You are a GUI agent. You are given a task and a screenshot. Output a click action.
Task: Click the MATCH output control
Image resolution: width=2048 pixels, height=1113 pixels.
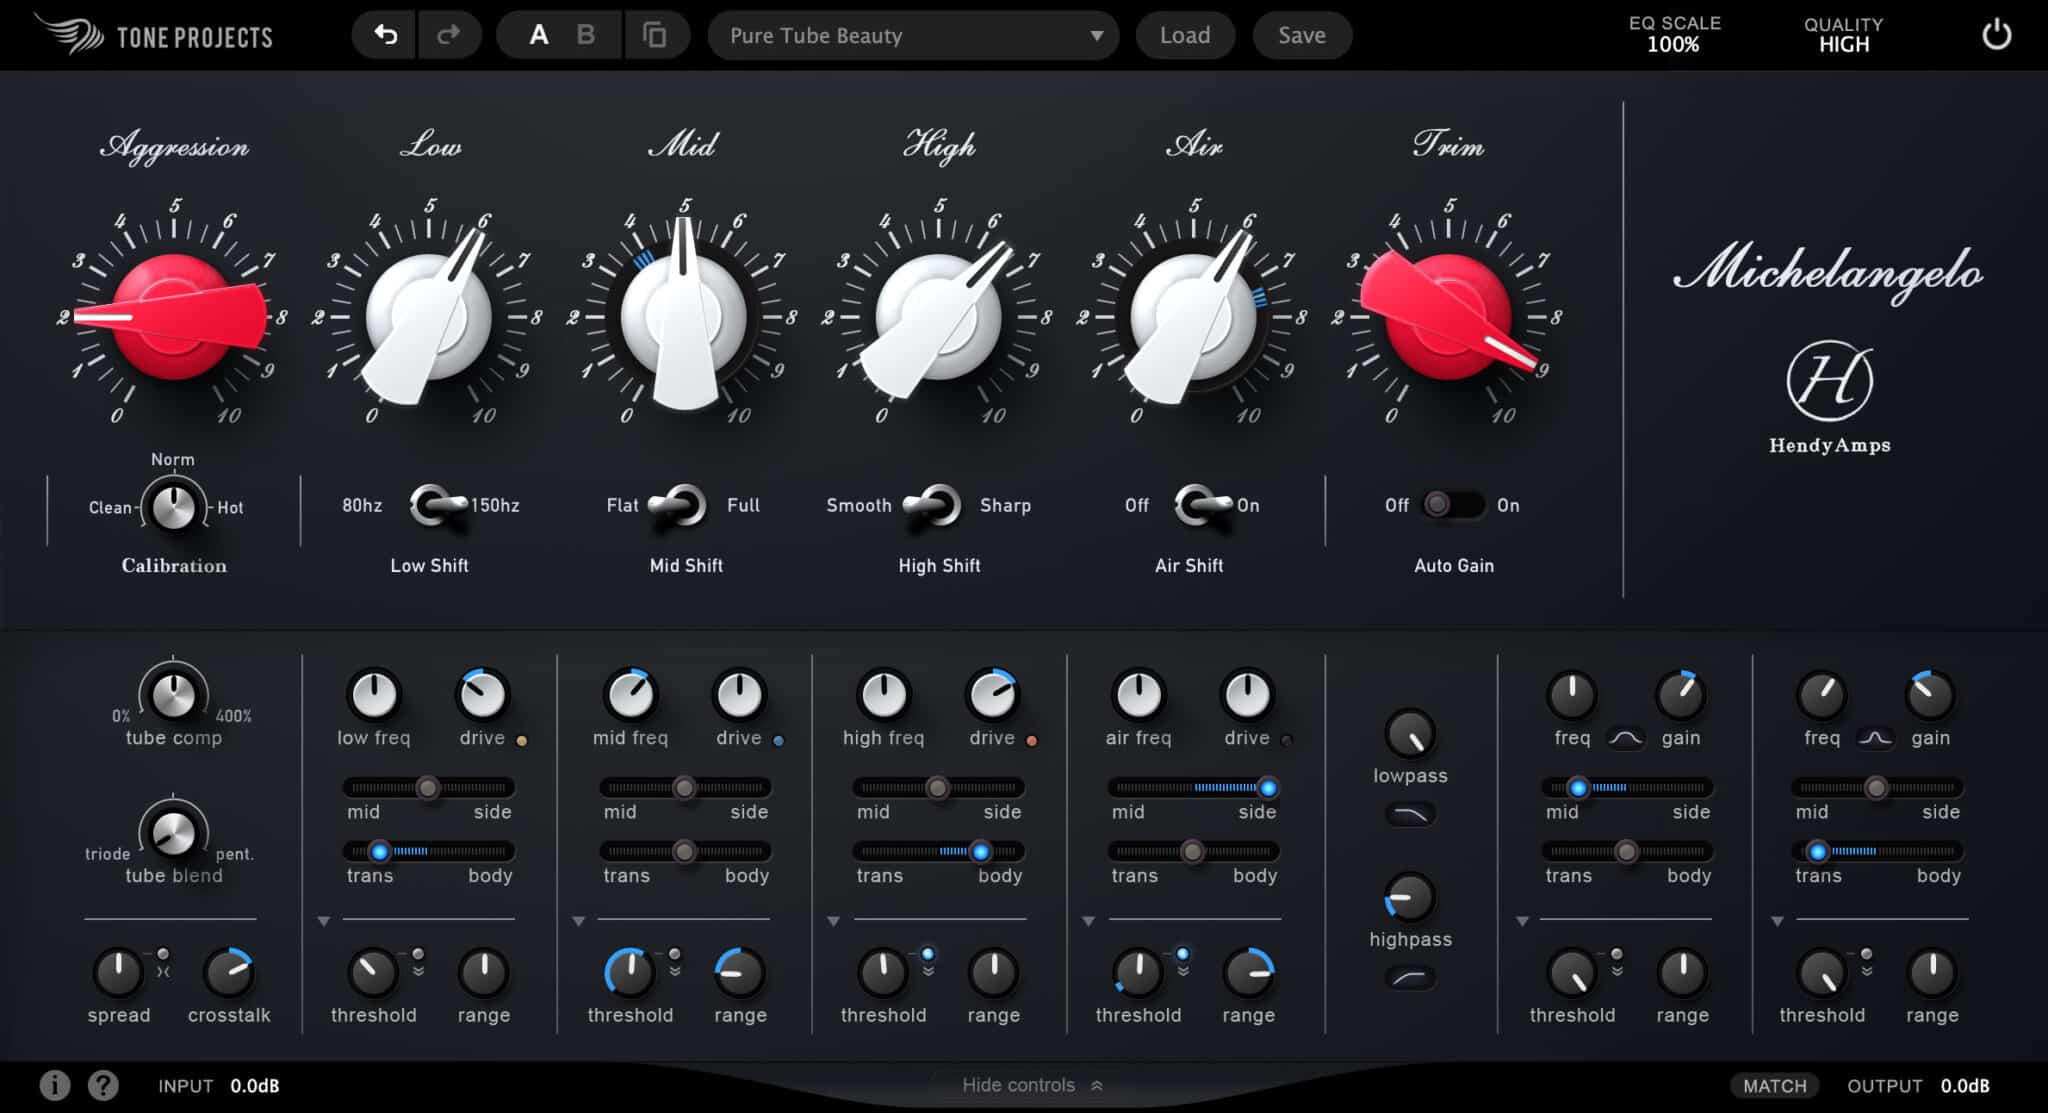(1776, 1085)
